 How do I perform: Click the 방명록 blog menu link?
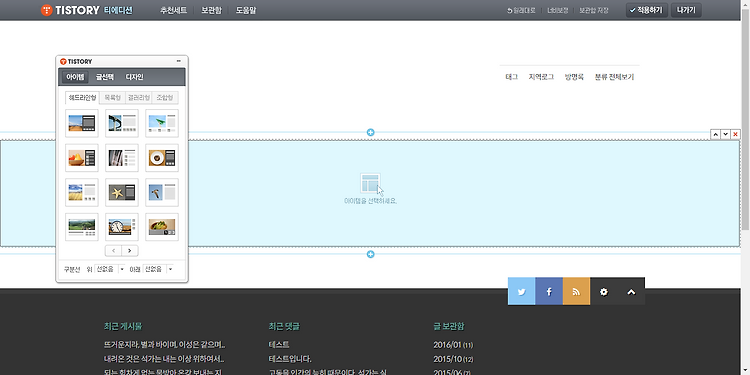[574, 77]
